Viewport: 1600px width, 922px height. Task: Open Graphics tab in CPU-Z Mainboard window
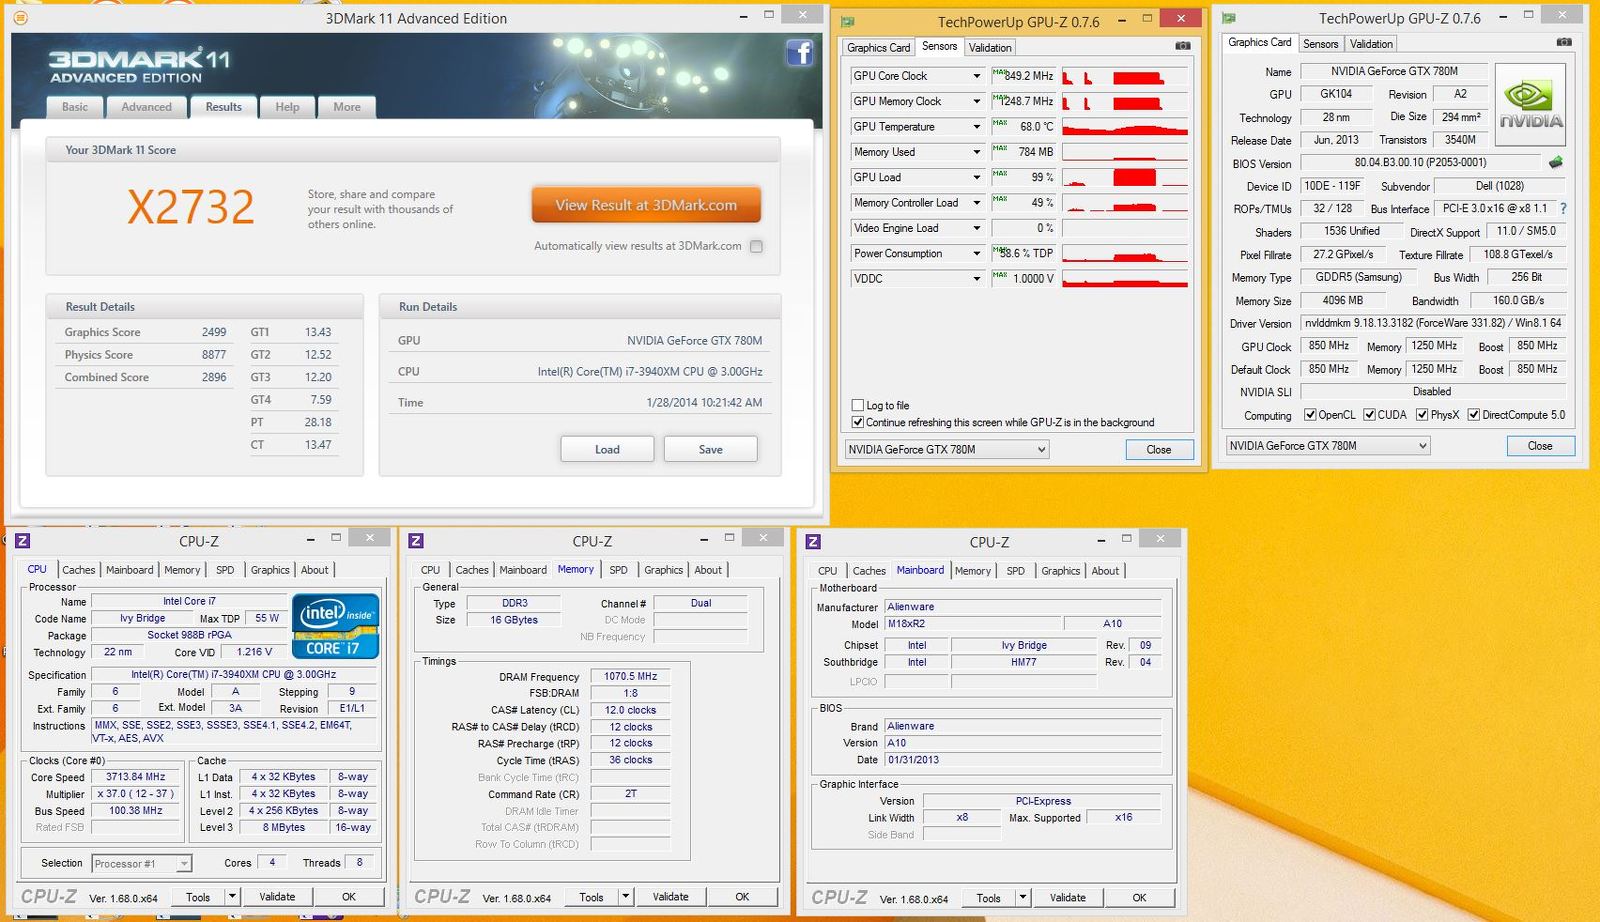tap(1061, 571)
